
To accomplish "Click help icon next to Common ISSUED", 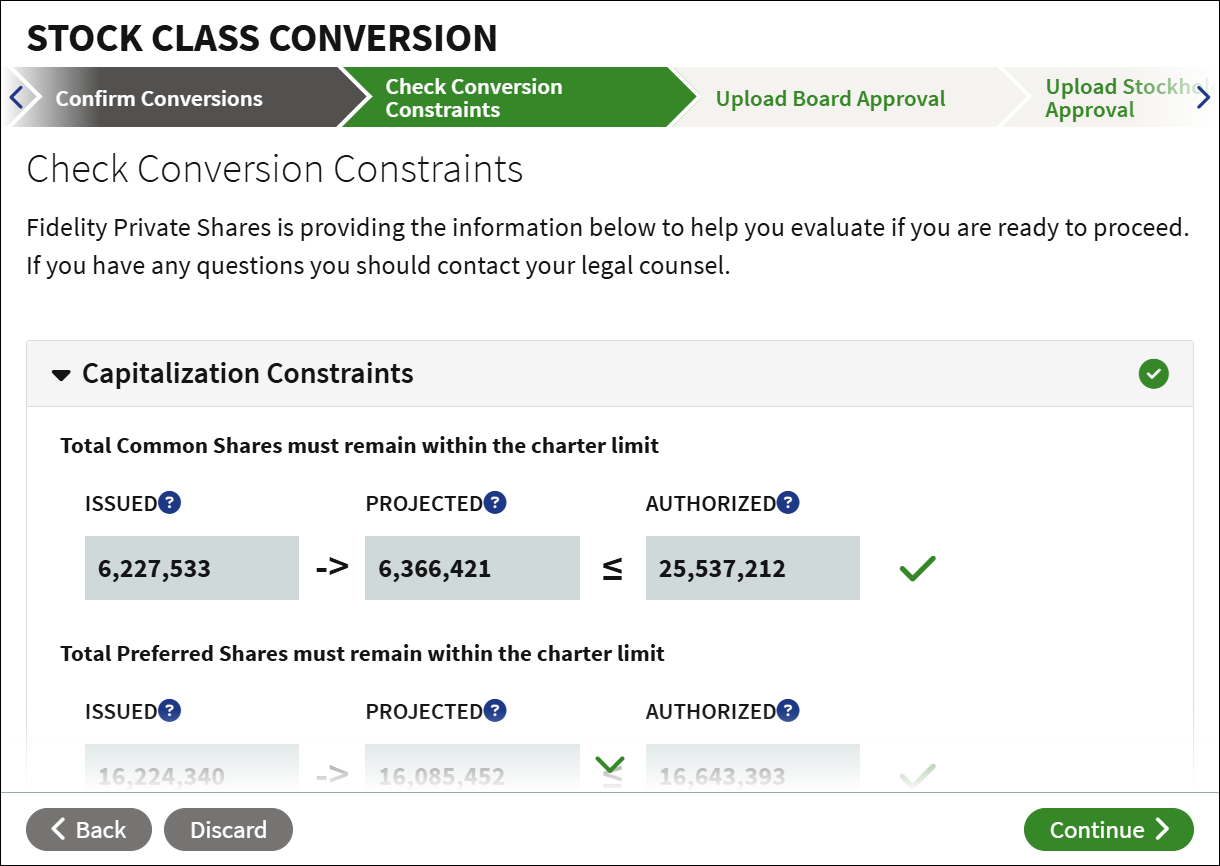I will pos(170,503).
